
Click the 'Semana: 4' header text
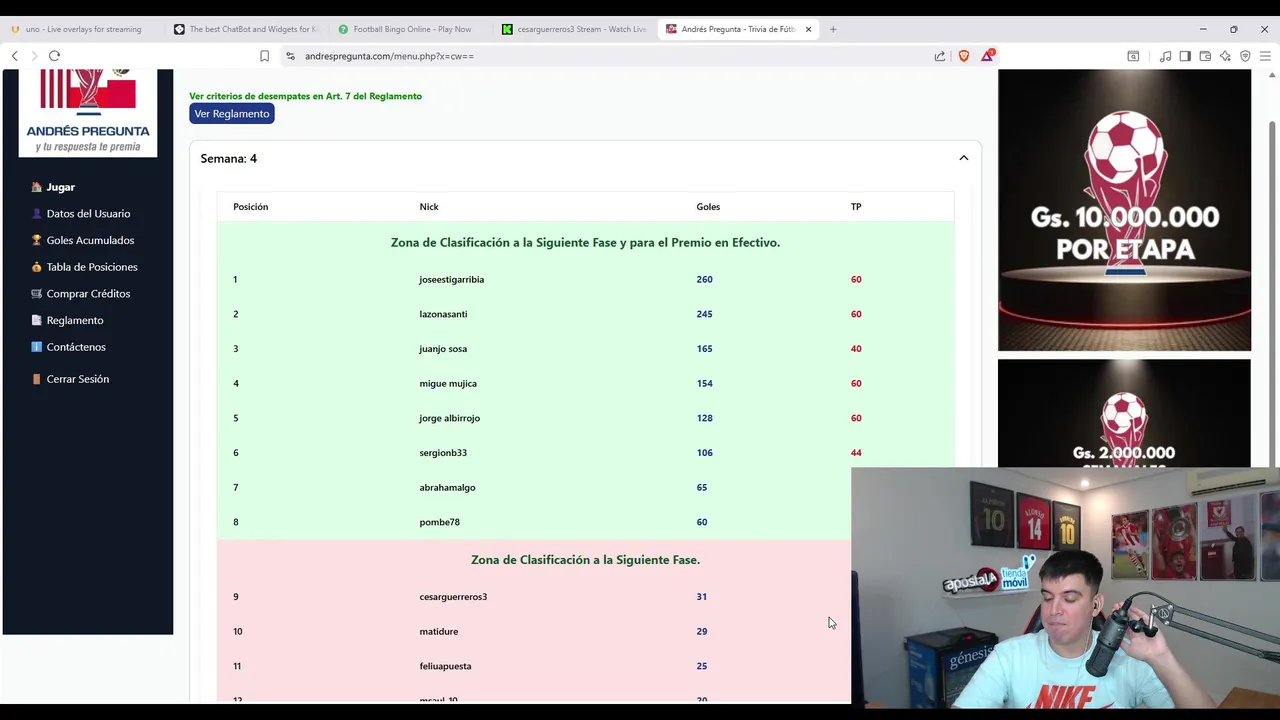click(228, 158)
